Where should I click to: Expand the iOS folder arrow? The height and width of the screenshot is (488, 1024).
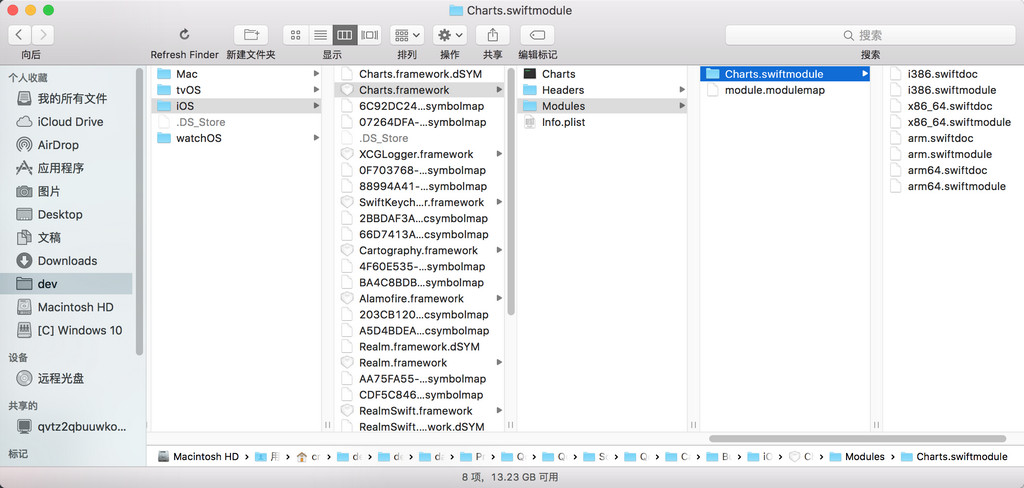coord(316,106)
